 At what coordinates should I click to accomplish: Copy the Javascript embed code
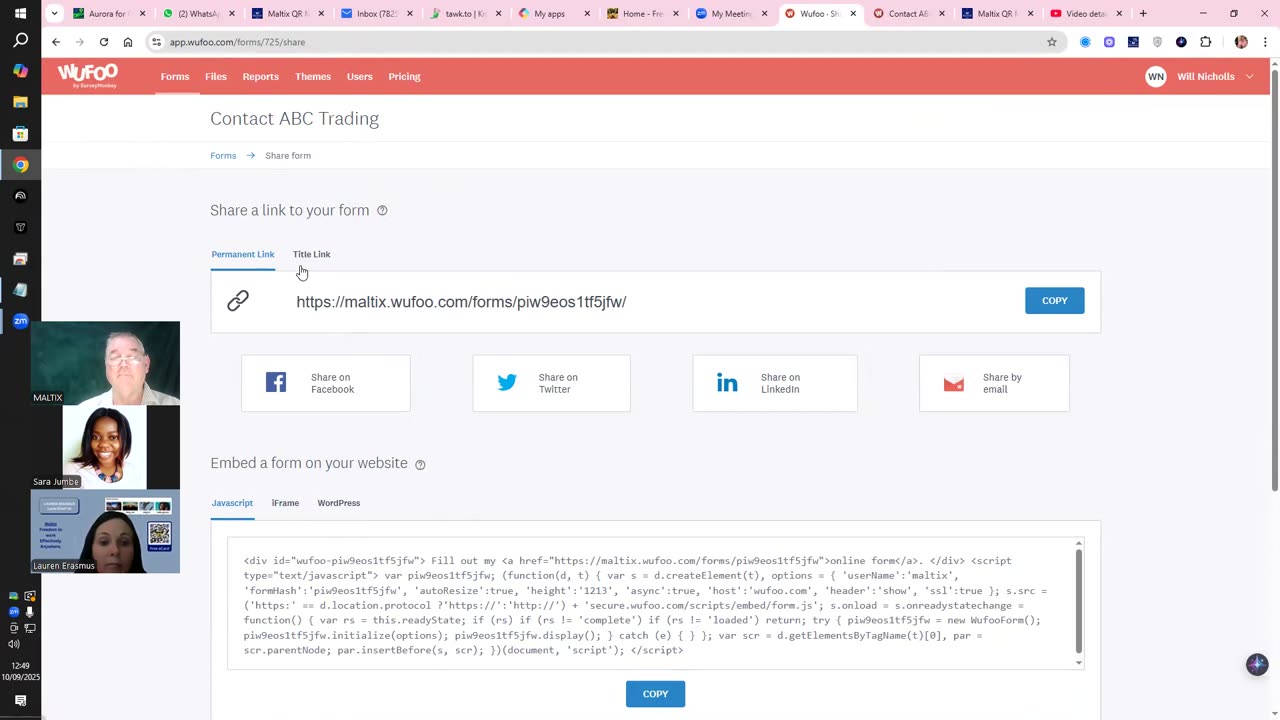tap(655, 694)
